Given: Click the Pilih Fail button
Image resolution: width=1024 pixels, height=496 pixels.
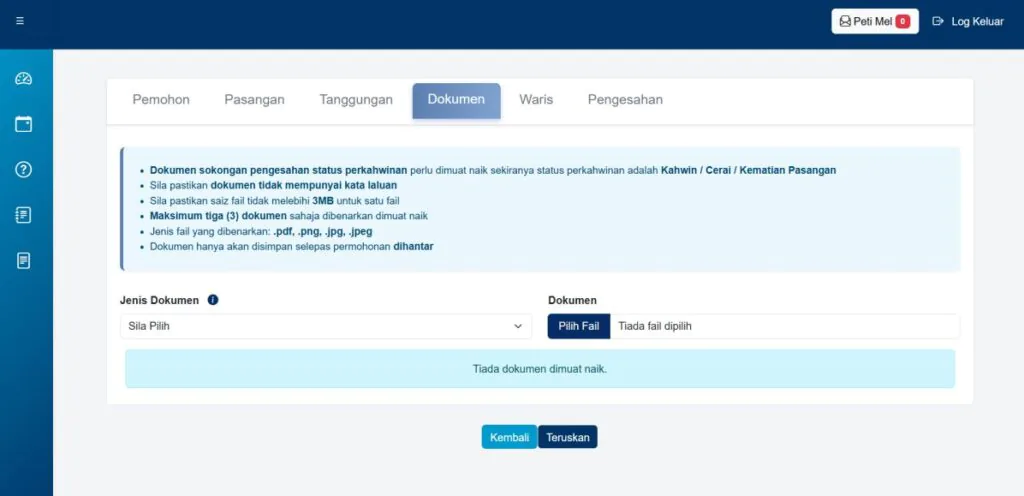Looking at the screenshot, I should pyautogui.click(x=579, y=326).
